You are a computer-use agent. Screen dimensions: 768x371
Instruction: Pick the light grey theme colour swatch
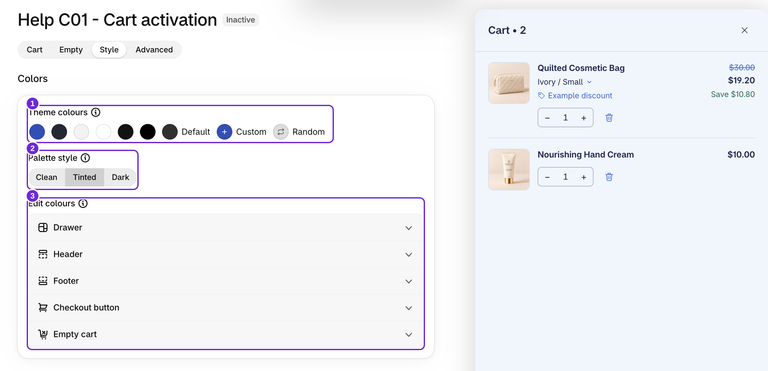tap(81, 132)
